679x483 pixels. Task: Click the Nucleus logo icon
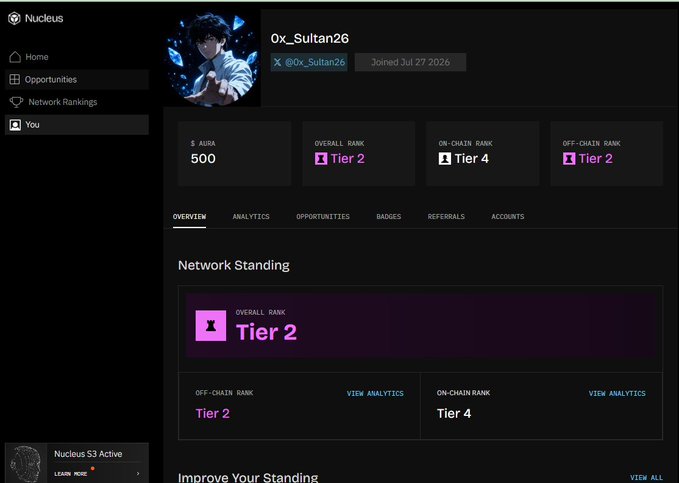coord(14,18)
